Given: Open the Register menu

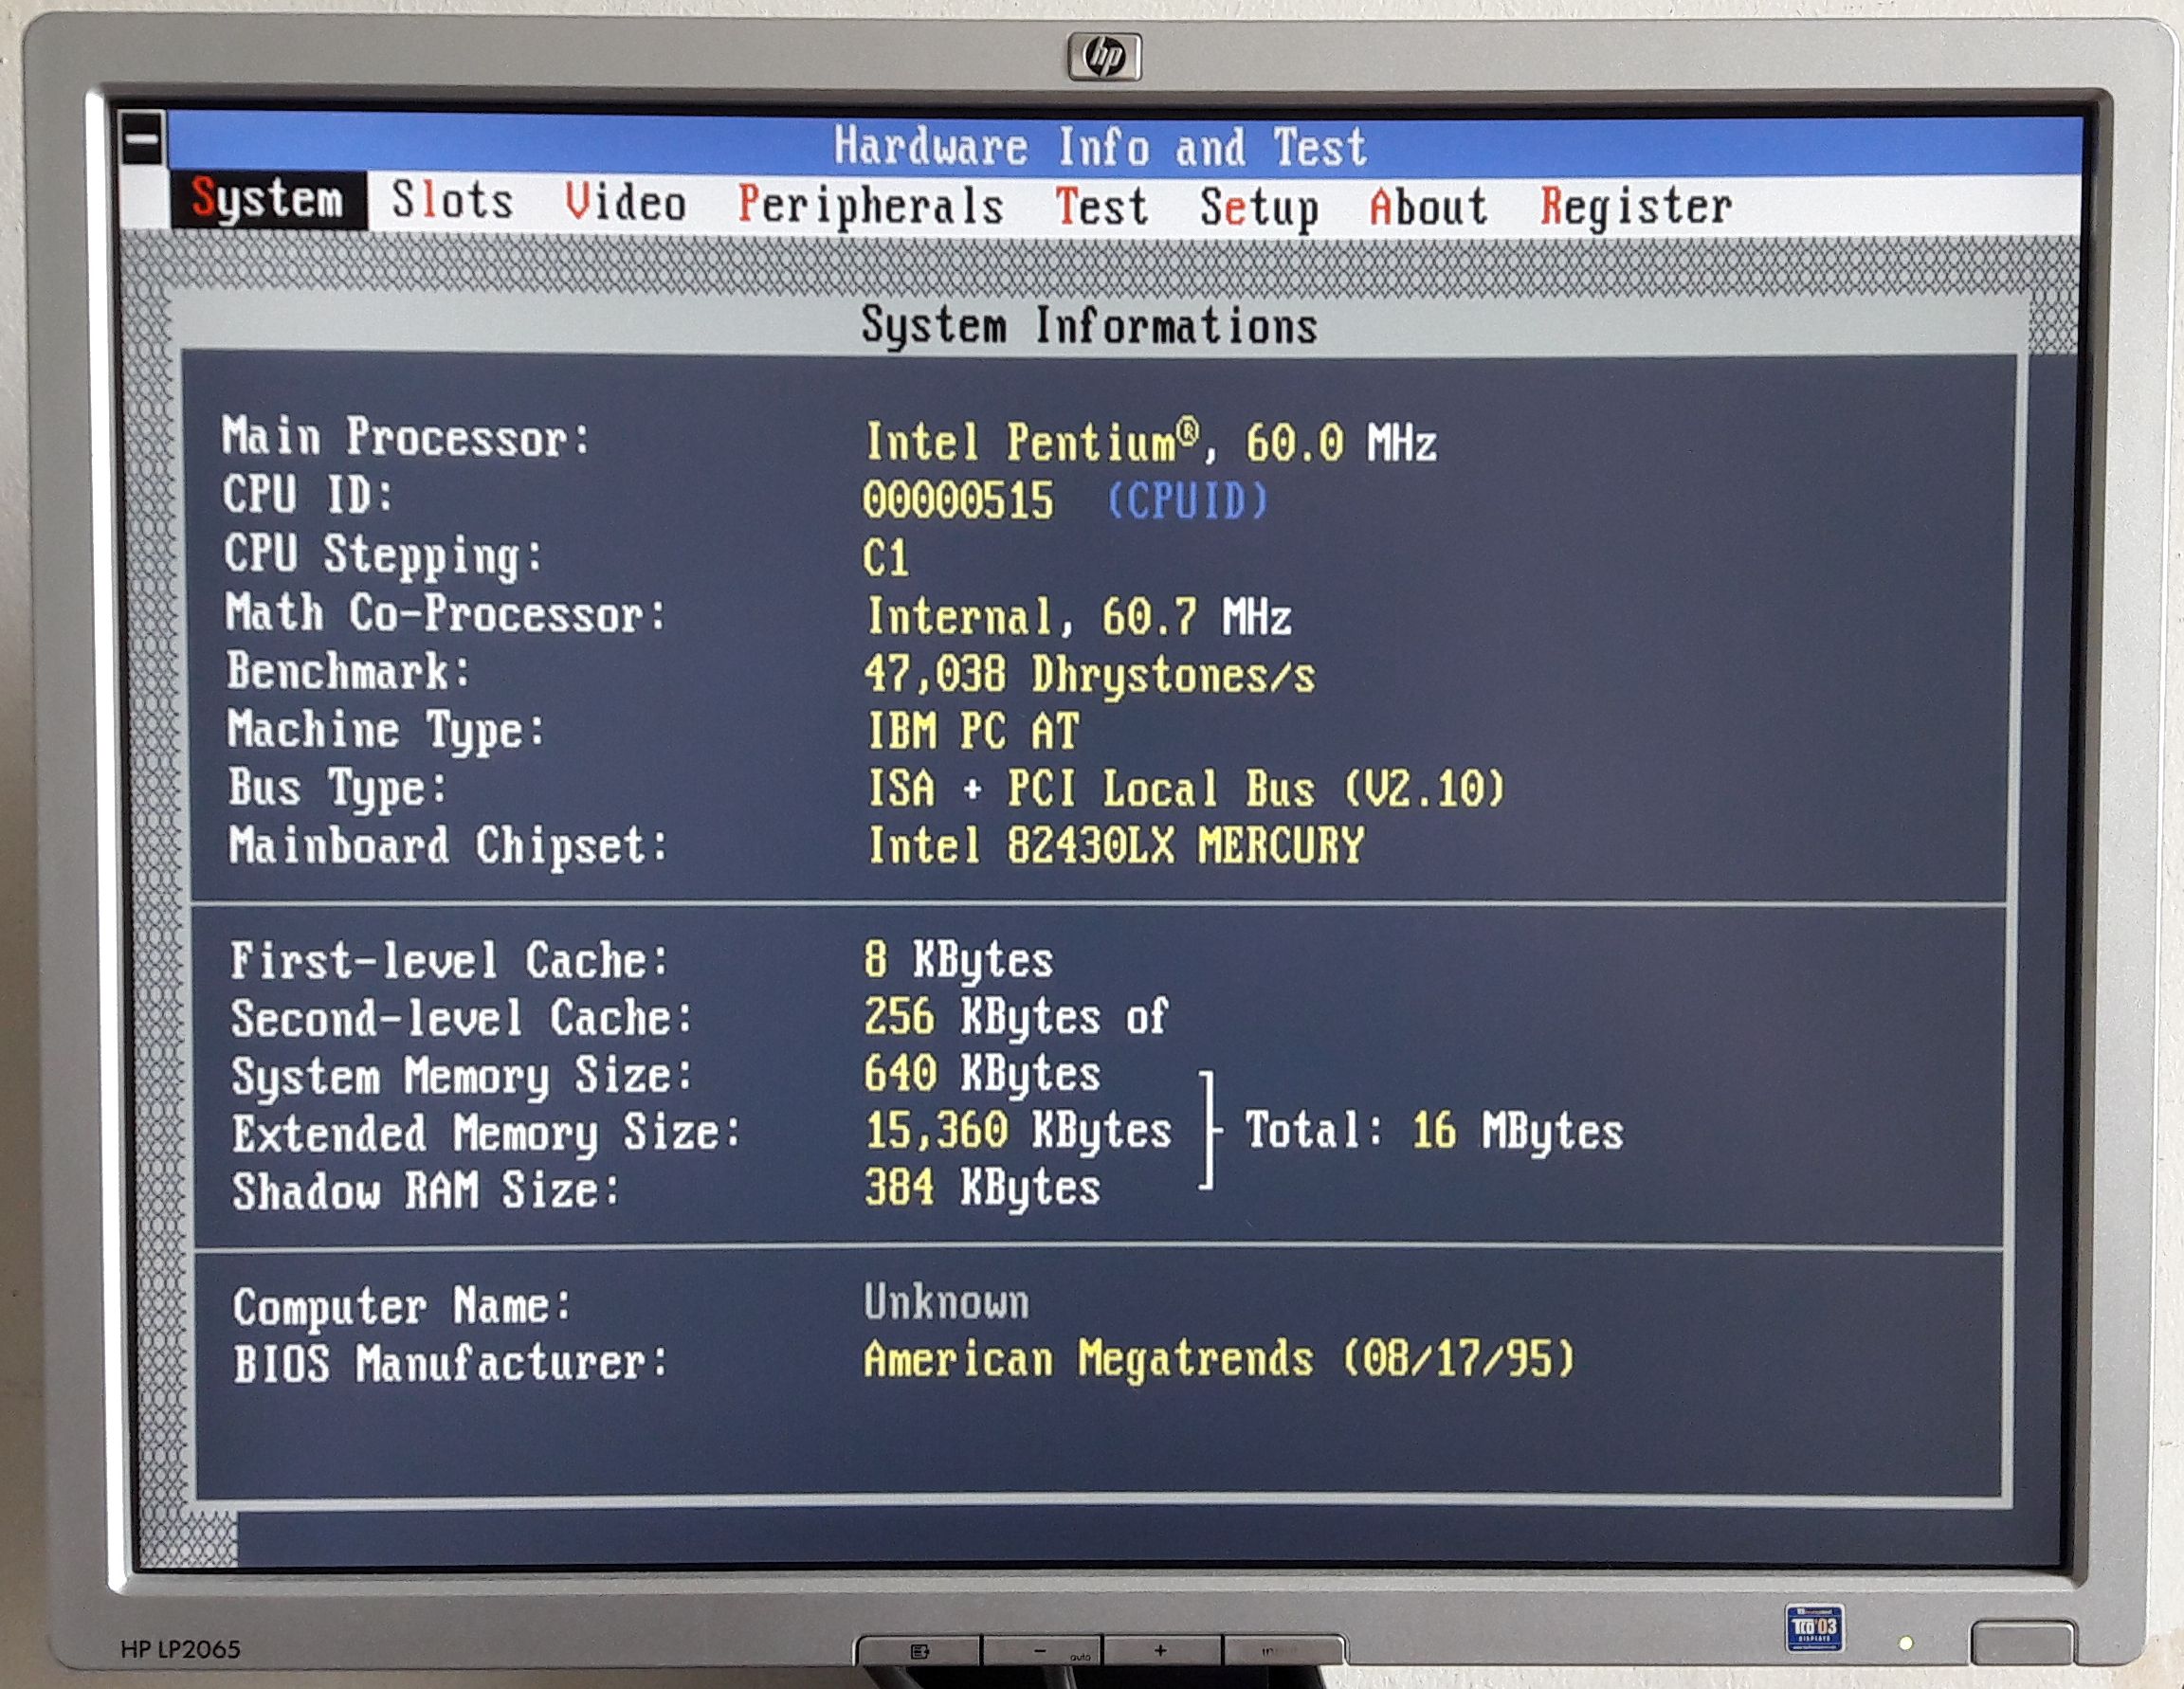Looking at the screenshot, I should tap(1636, 207).
